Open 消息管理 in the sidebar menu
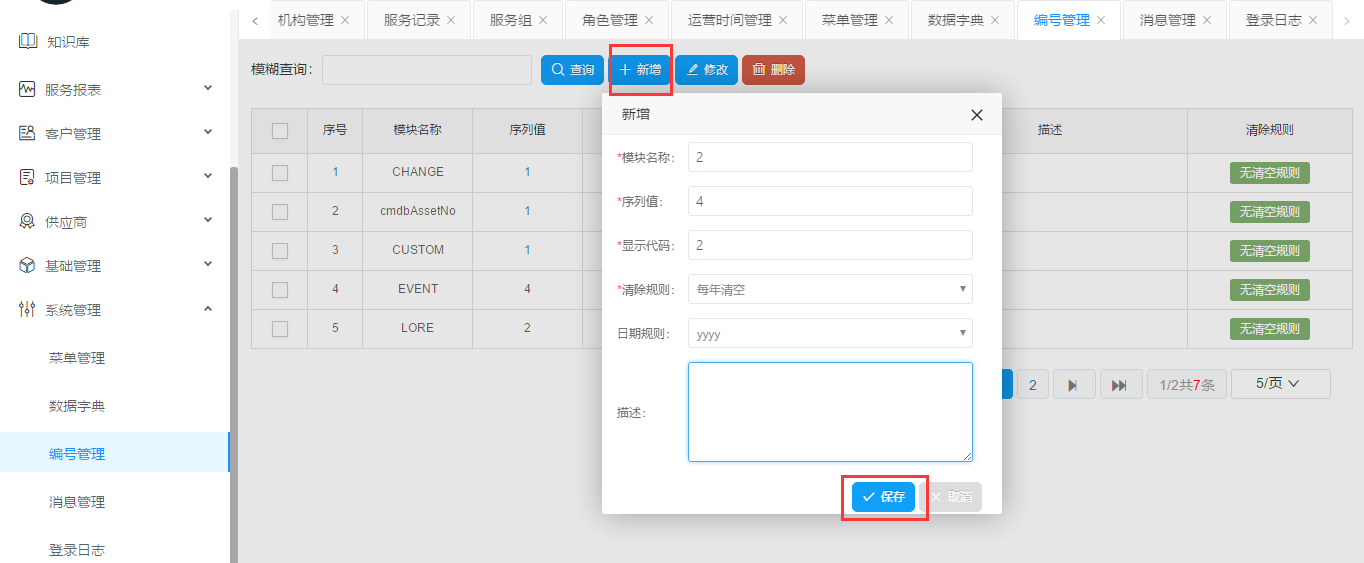The height and width of the screenshot is (563, 1364). click(x=77, y=502)
